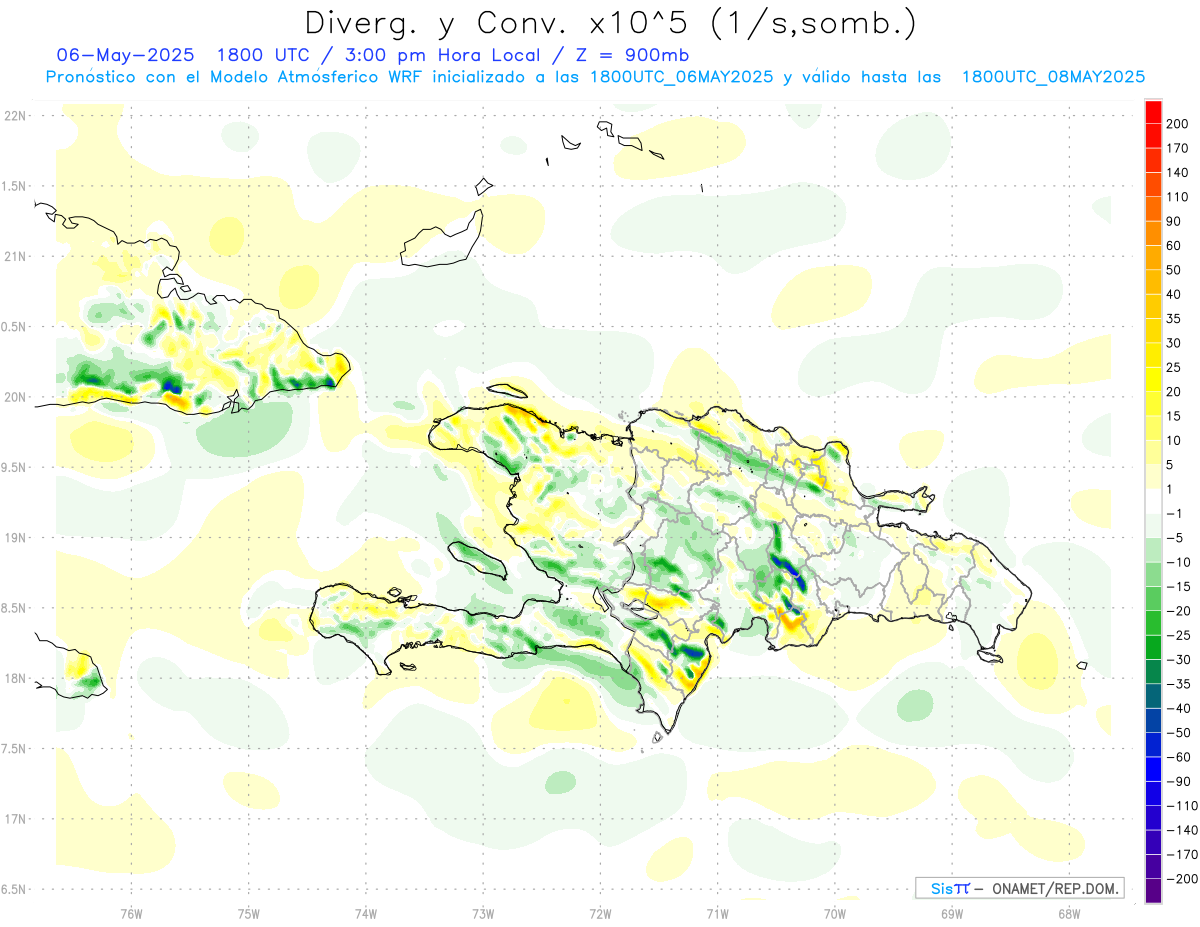Click the "-60" color scale label

[x=1180, y=757]
